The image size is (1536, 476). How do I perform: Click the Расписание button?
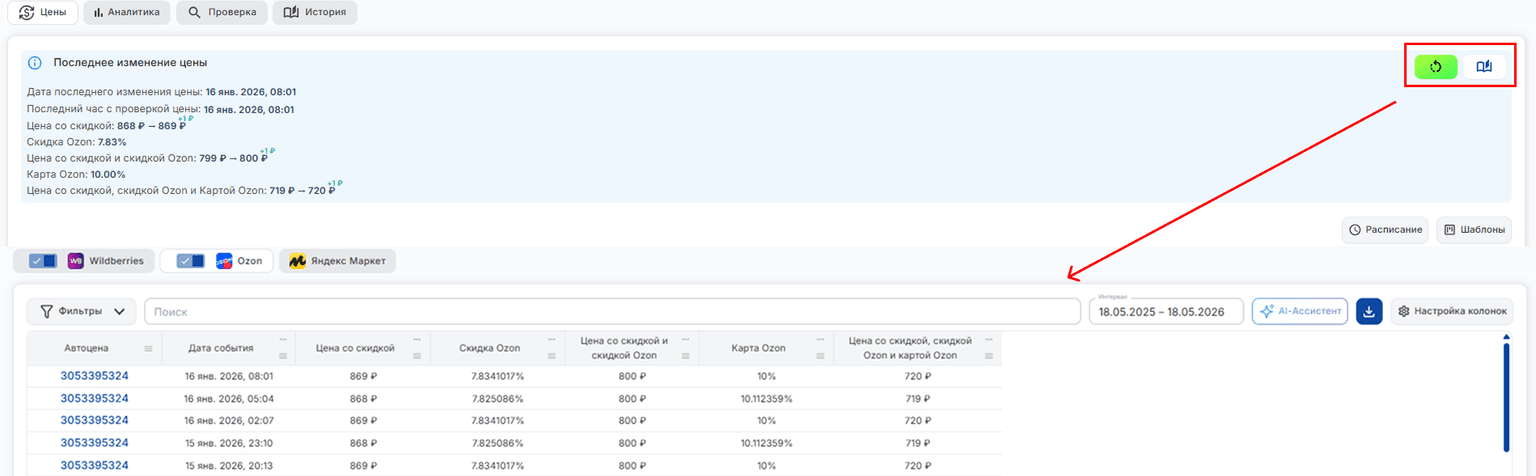point(1386,230)
